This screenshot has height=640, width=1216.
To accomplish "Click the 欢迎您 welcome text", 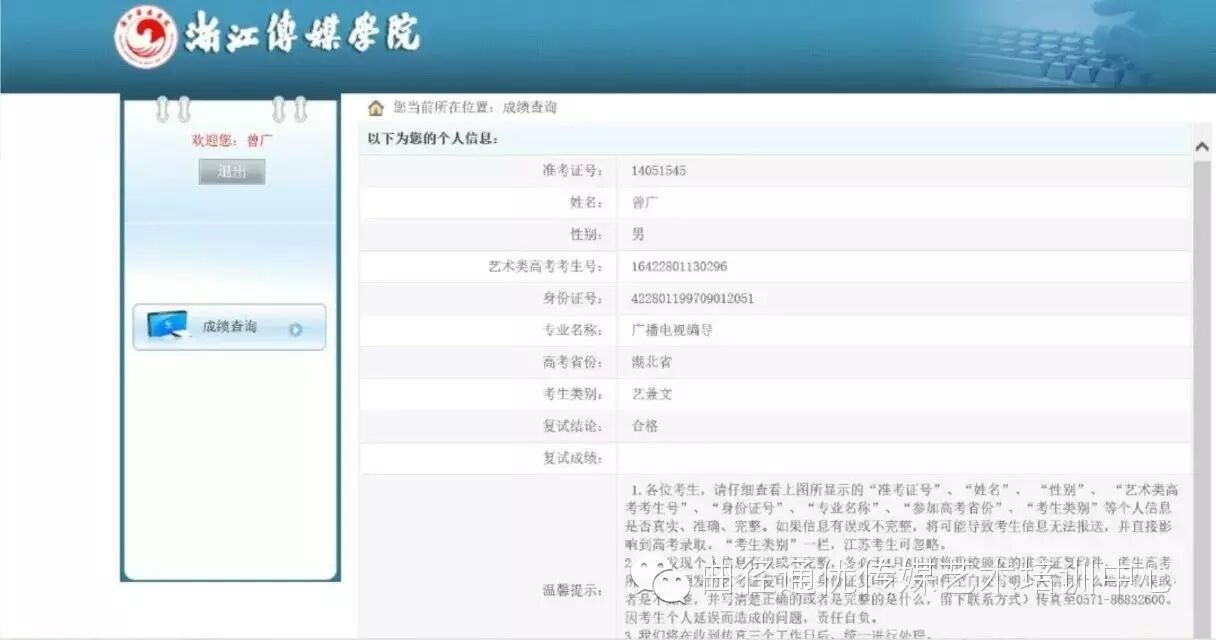I will pyautogui.click(x=232, y=140).
